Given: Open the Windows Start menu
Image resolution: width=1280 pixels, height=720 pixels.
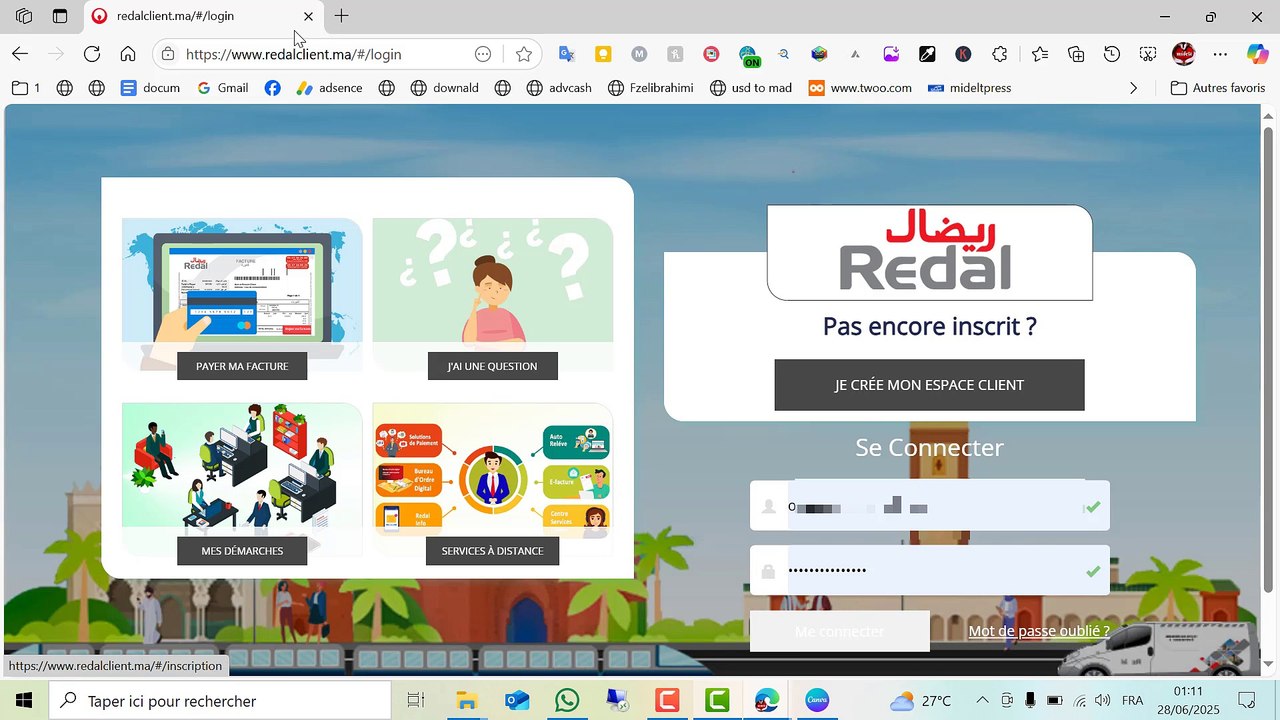Looking at the screenshot, I should [x=24, y=700].
